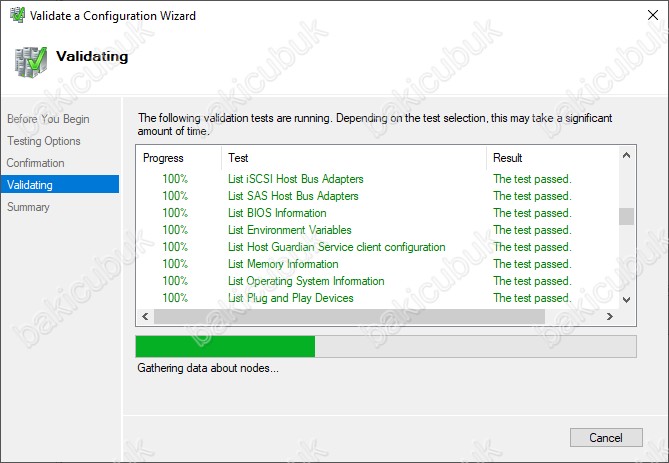This screenshot has width=669, height=463.
Task: Select the List Environment Variables row
Action: point(377,230)
